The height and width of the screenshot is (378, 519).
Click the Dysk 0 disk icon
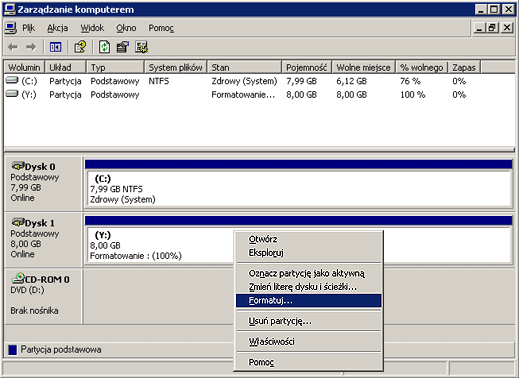[18, 166]
